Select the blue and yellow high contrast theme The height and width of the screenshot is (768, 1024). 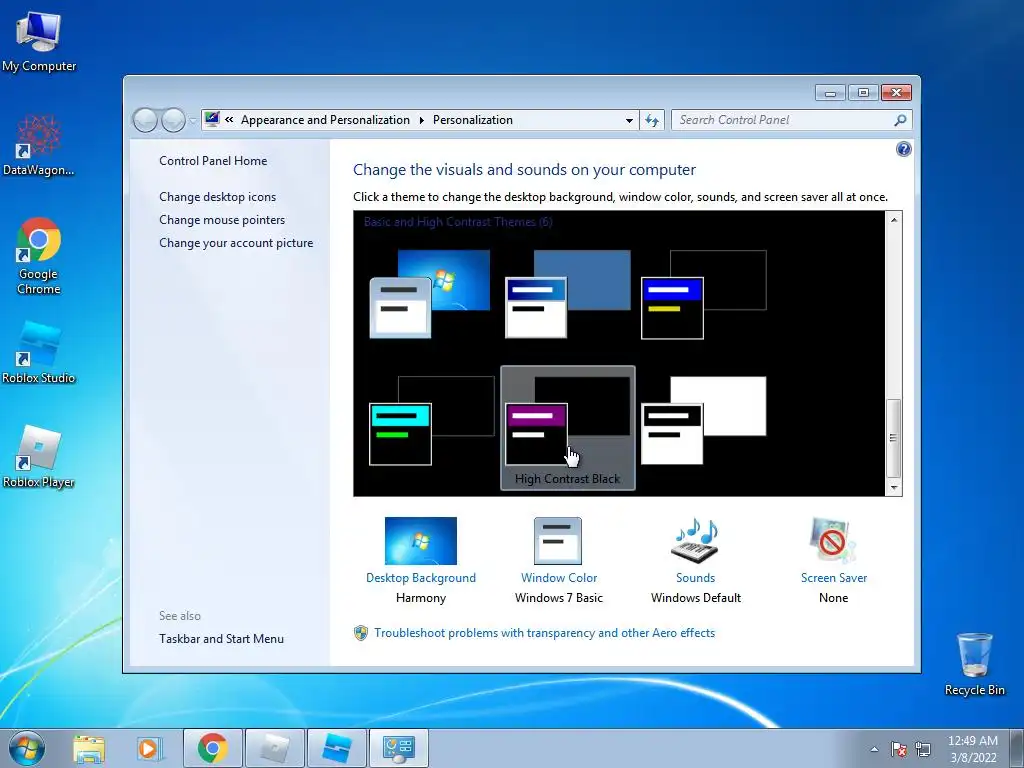point(703,294)
